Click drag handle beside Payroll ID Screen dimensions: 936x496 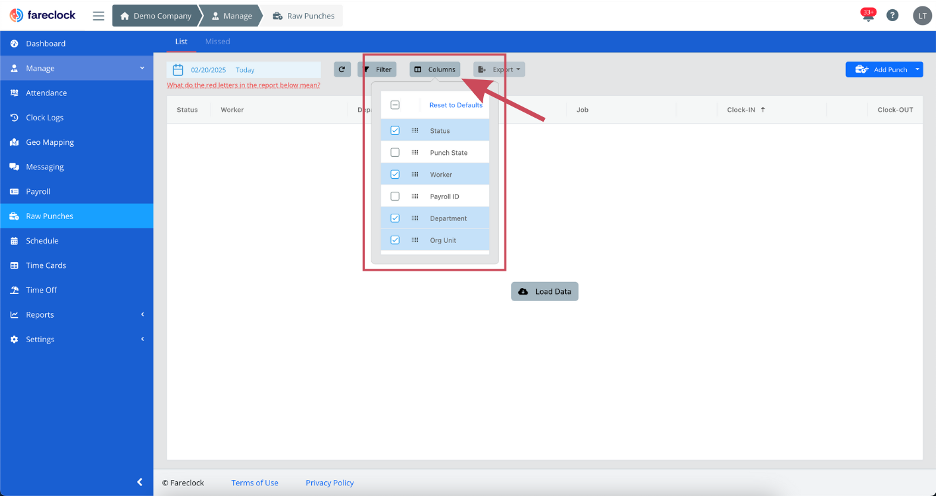415,196
